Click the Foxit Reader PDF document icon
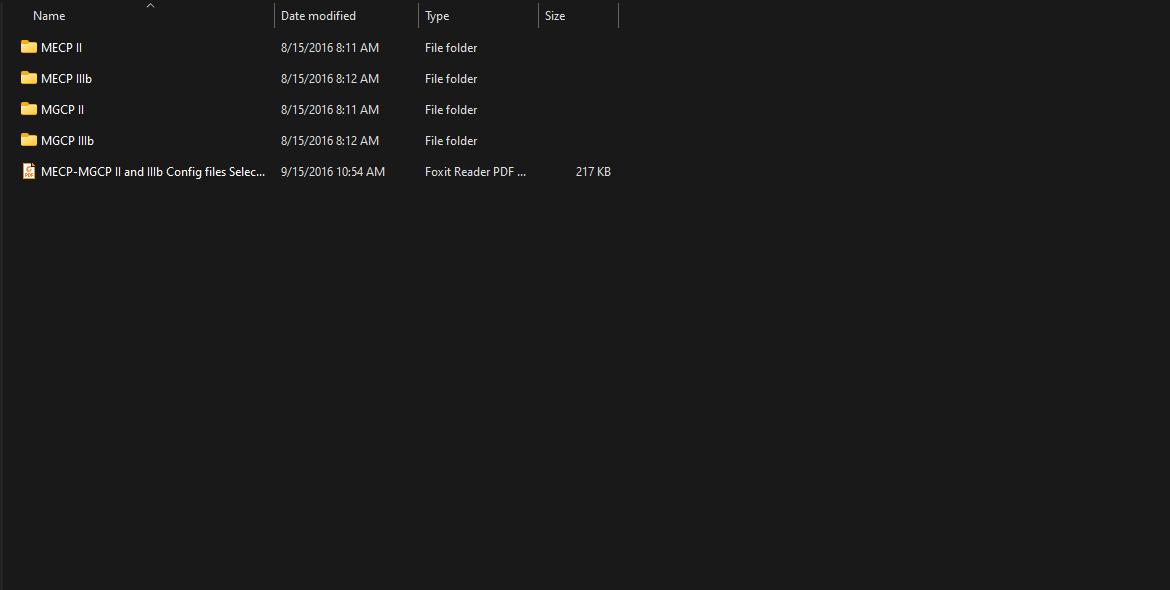The width and height of the screenshot is (1170, 590). click(29, 171)
